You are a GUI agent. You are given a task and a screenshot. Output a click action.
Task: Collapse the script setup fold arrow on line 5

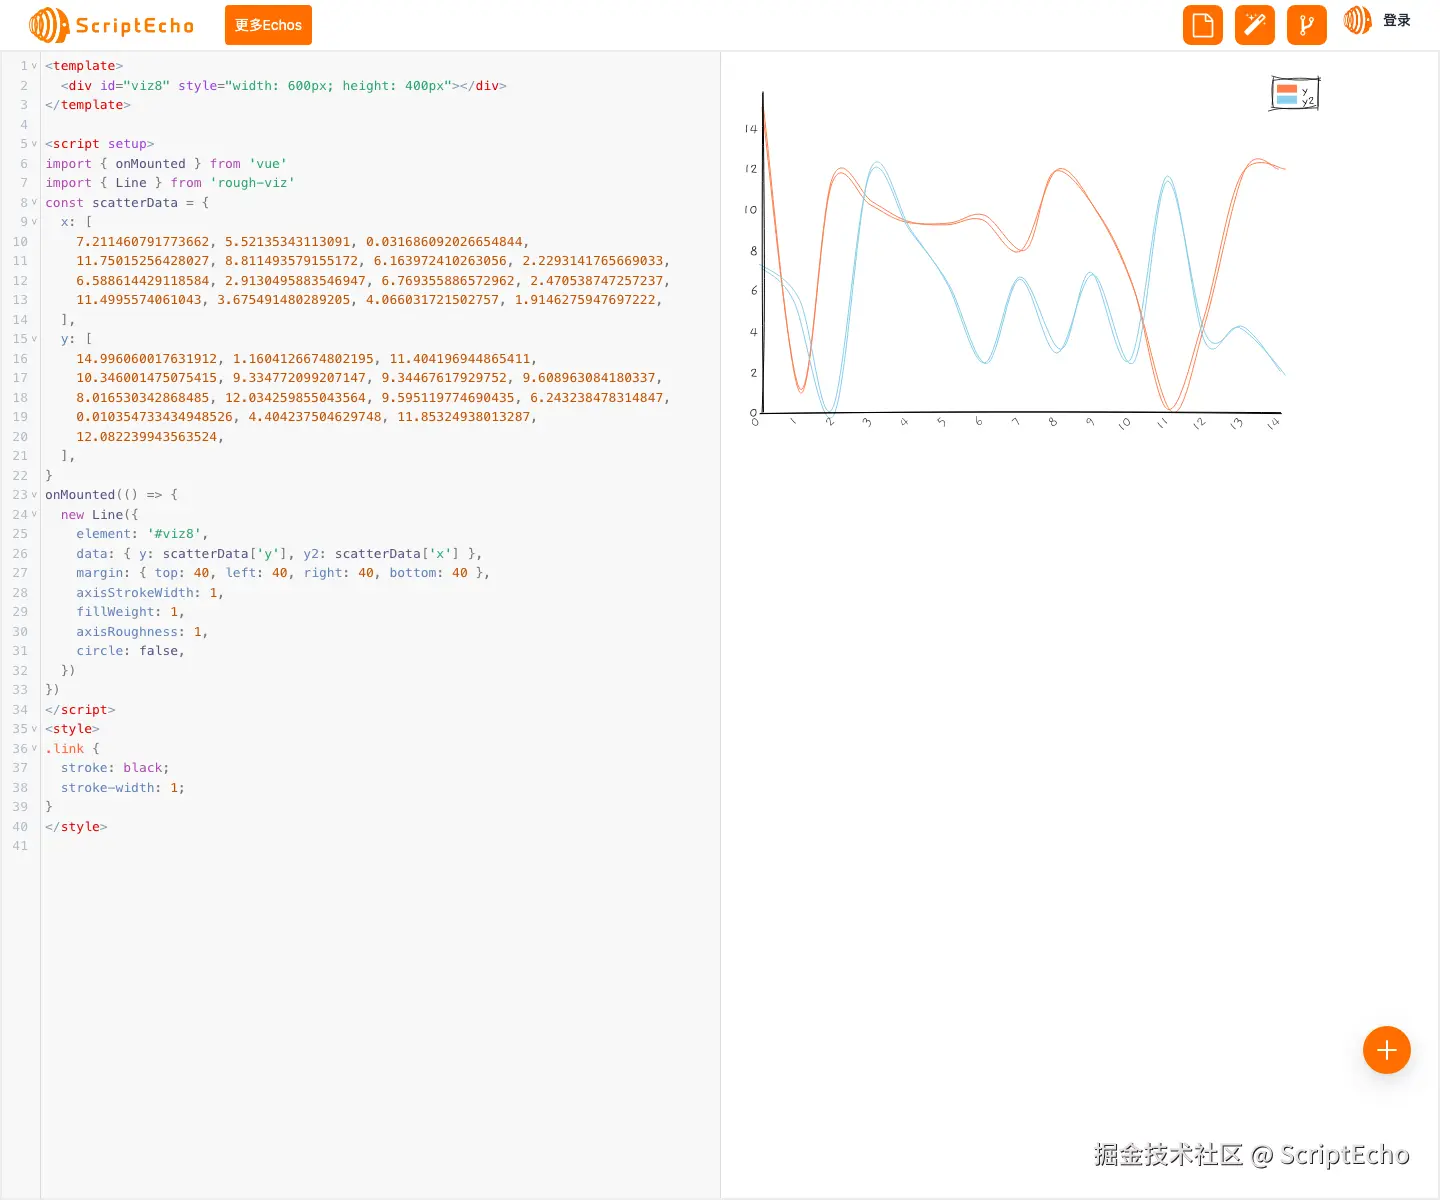click(34, 144)
